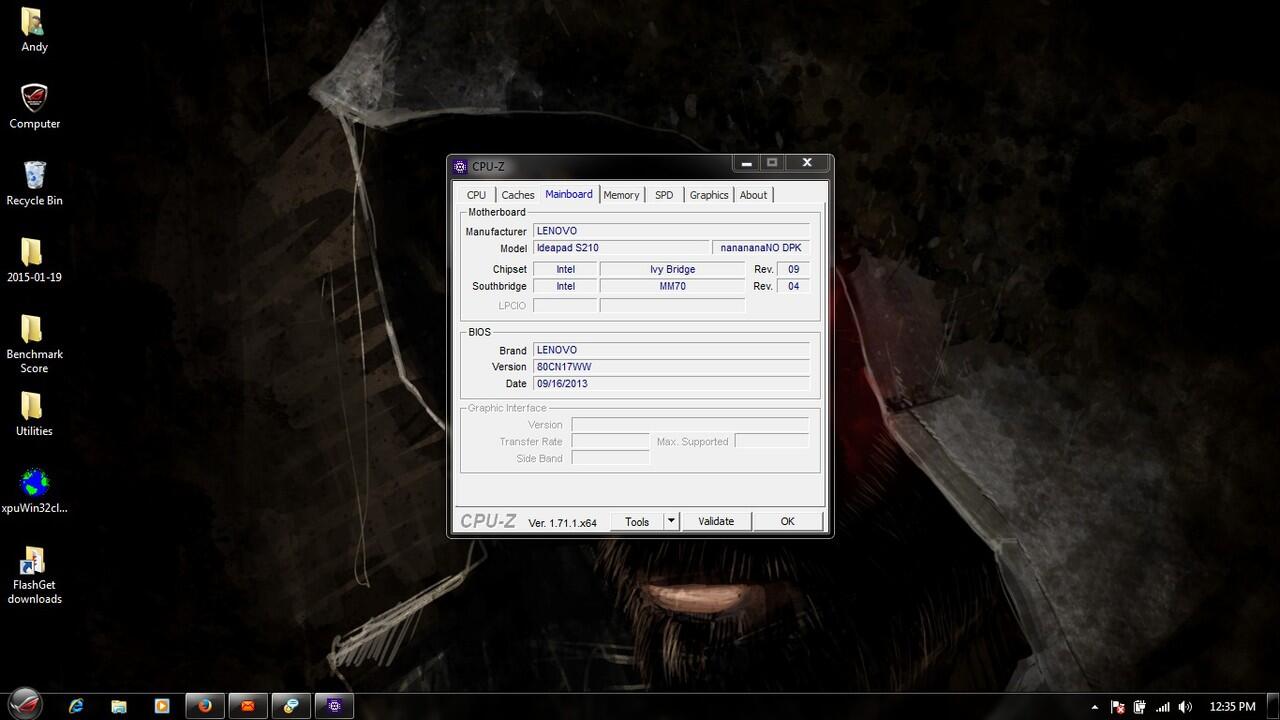Click the Ver. 1.71.1.x64 label
This screenshot has height=720, width=1280.
[562, 523]
